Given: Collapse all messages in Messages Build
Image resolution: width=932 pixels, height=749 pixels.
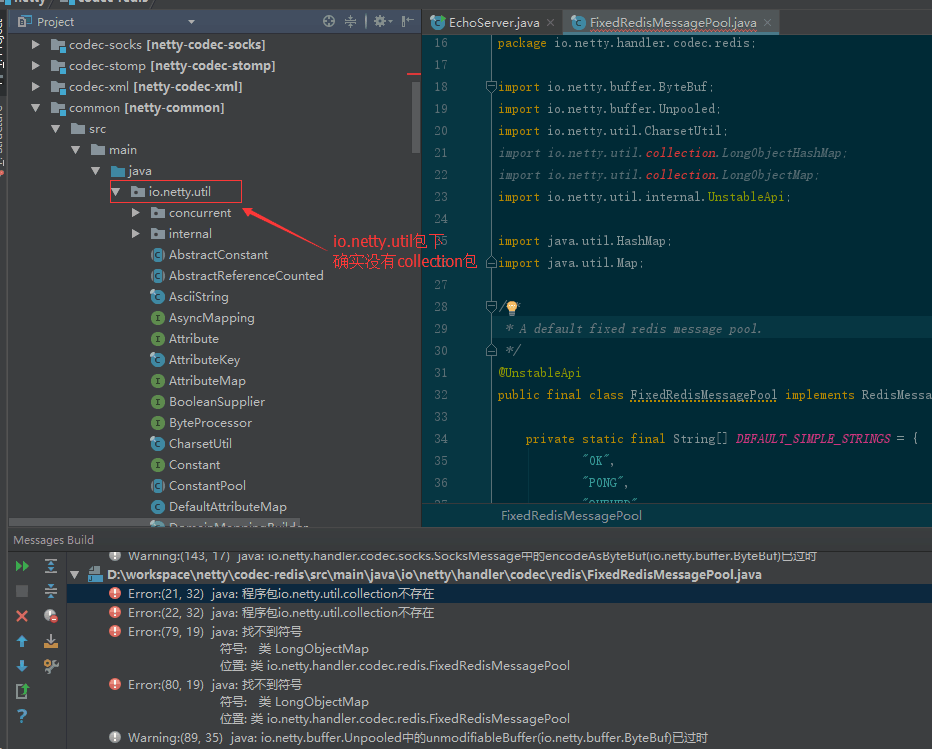Looking at the screenshot, I should coord(51,591).
